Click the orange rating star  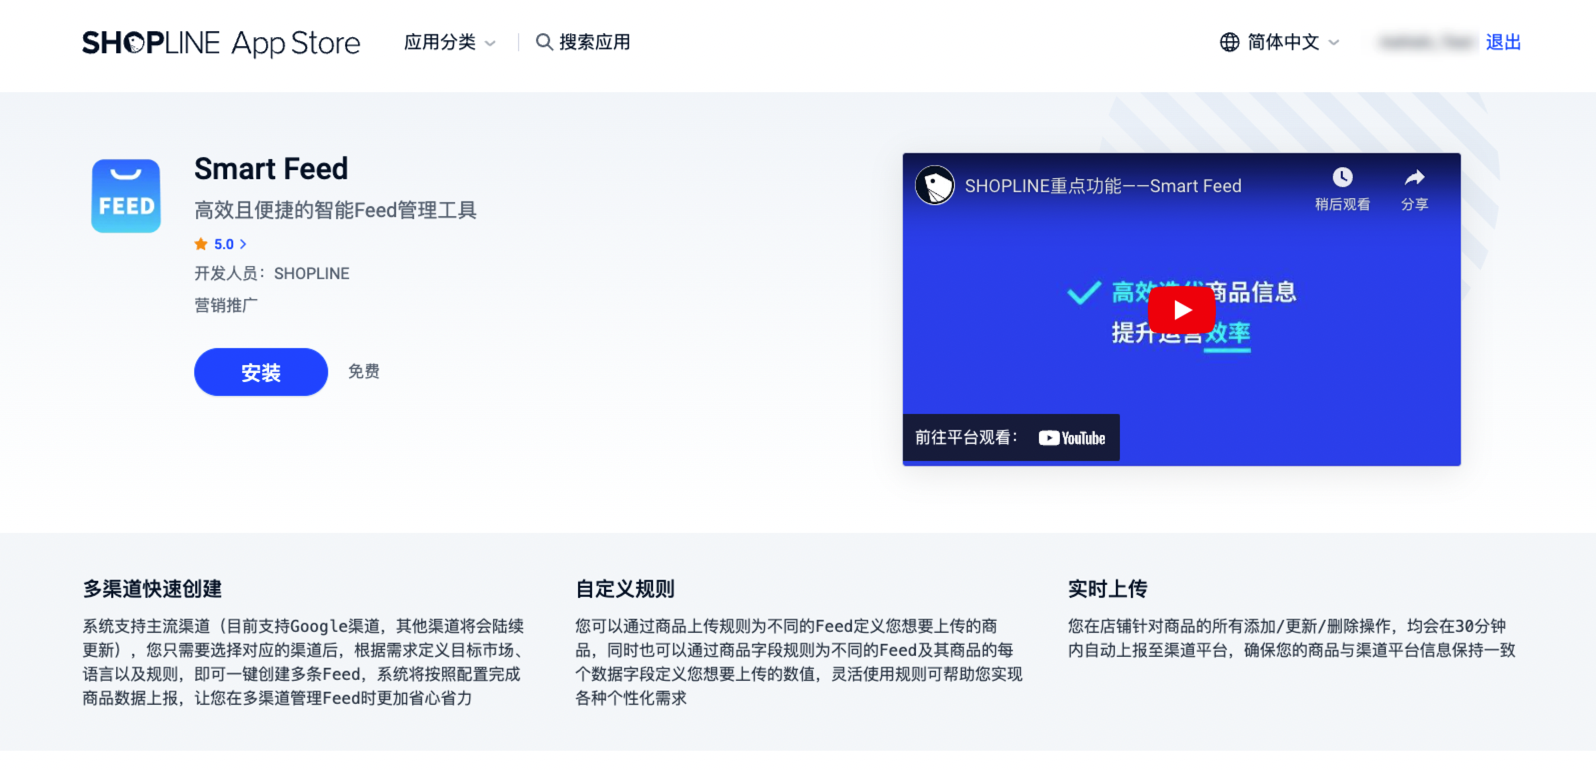[201, 244]
